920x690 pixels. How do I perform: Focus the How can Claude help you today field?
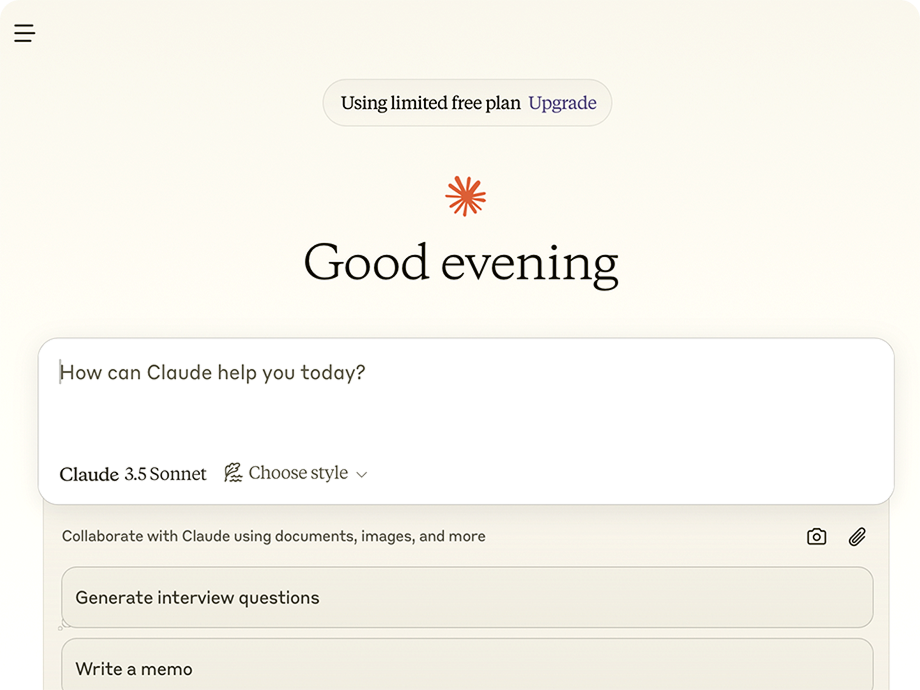click(466, 399)
